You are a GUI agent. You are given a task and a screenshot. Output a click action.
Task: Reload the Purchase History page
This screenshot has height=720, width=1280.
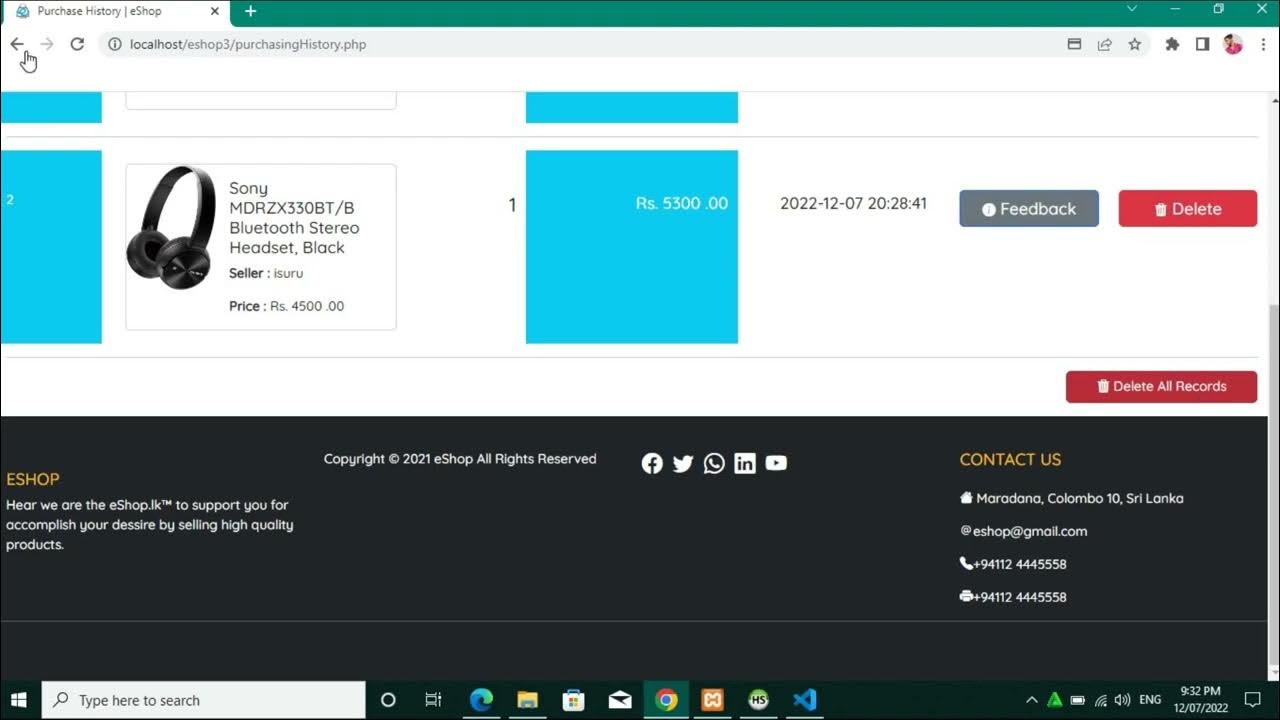pos(77,44)
